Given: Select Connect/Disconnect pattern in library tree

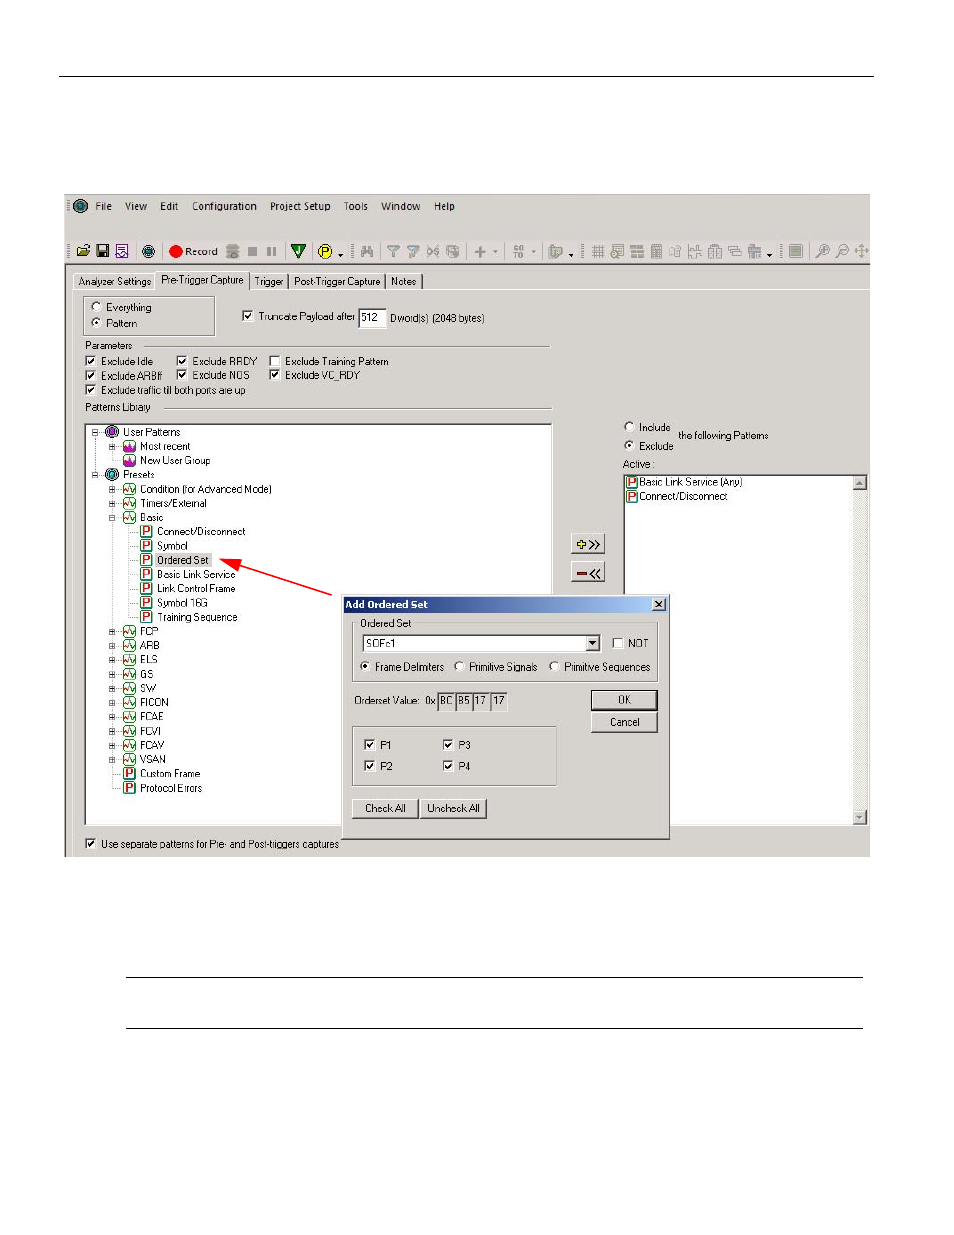Looking at the screenshot, I should pos(201,532).
